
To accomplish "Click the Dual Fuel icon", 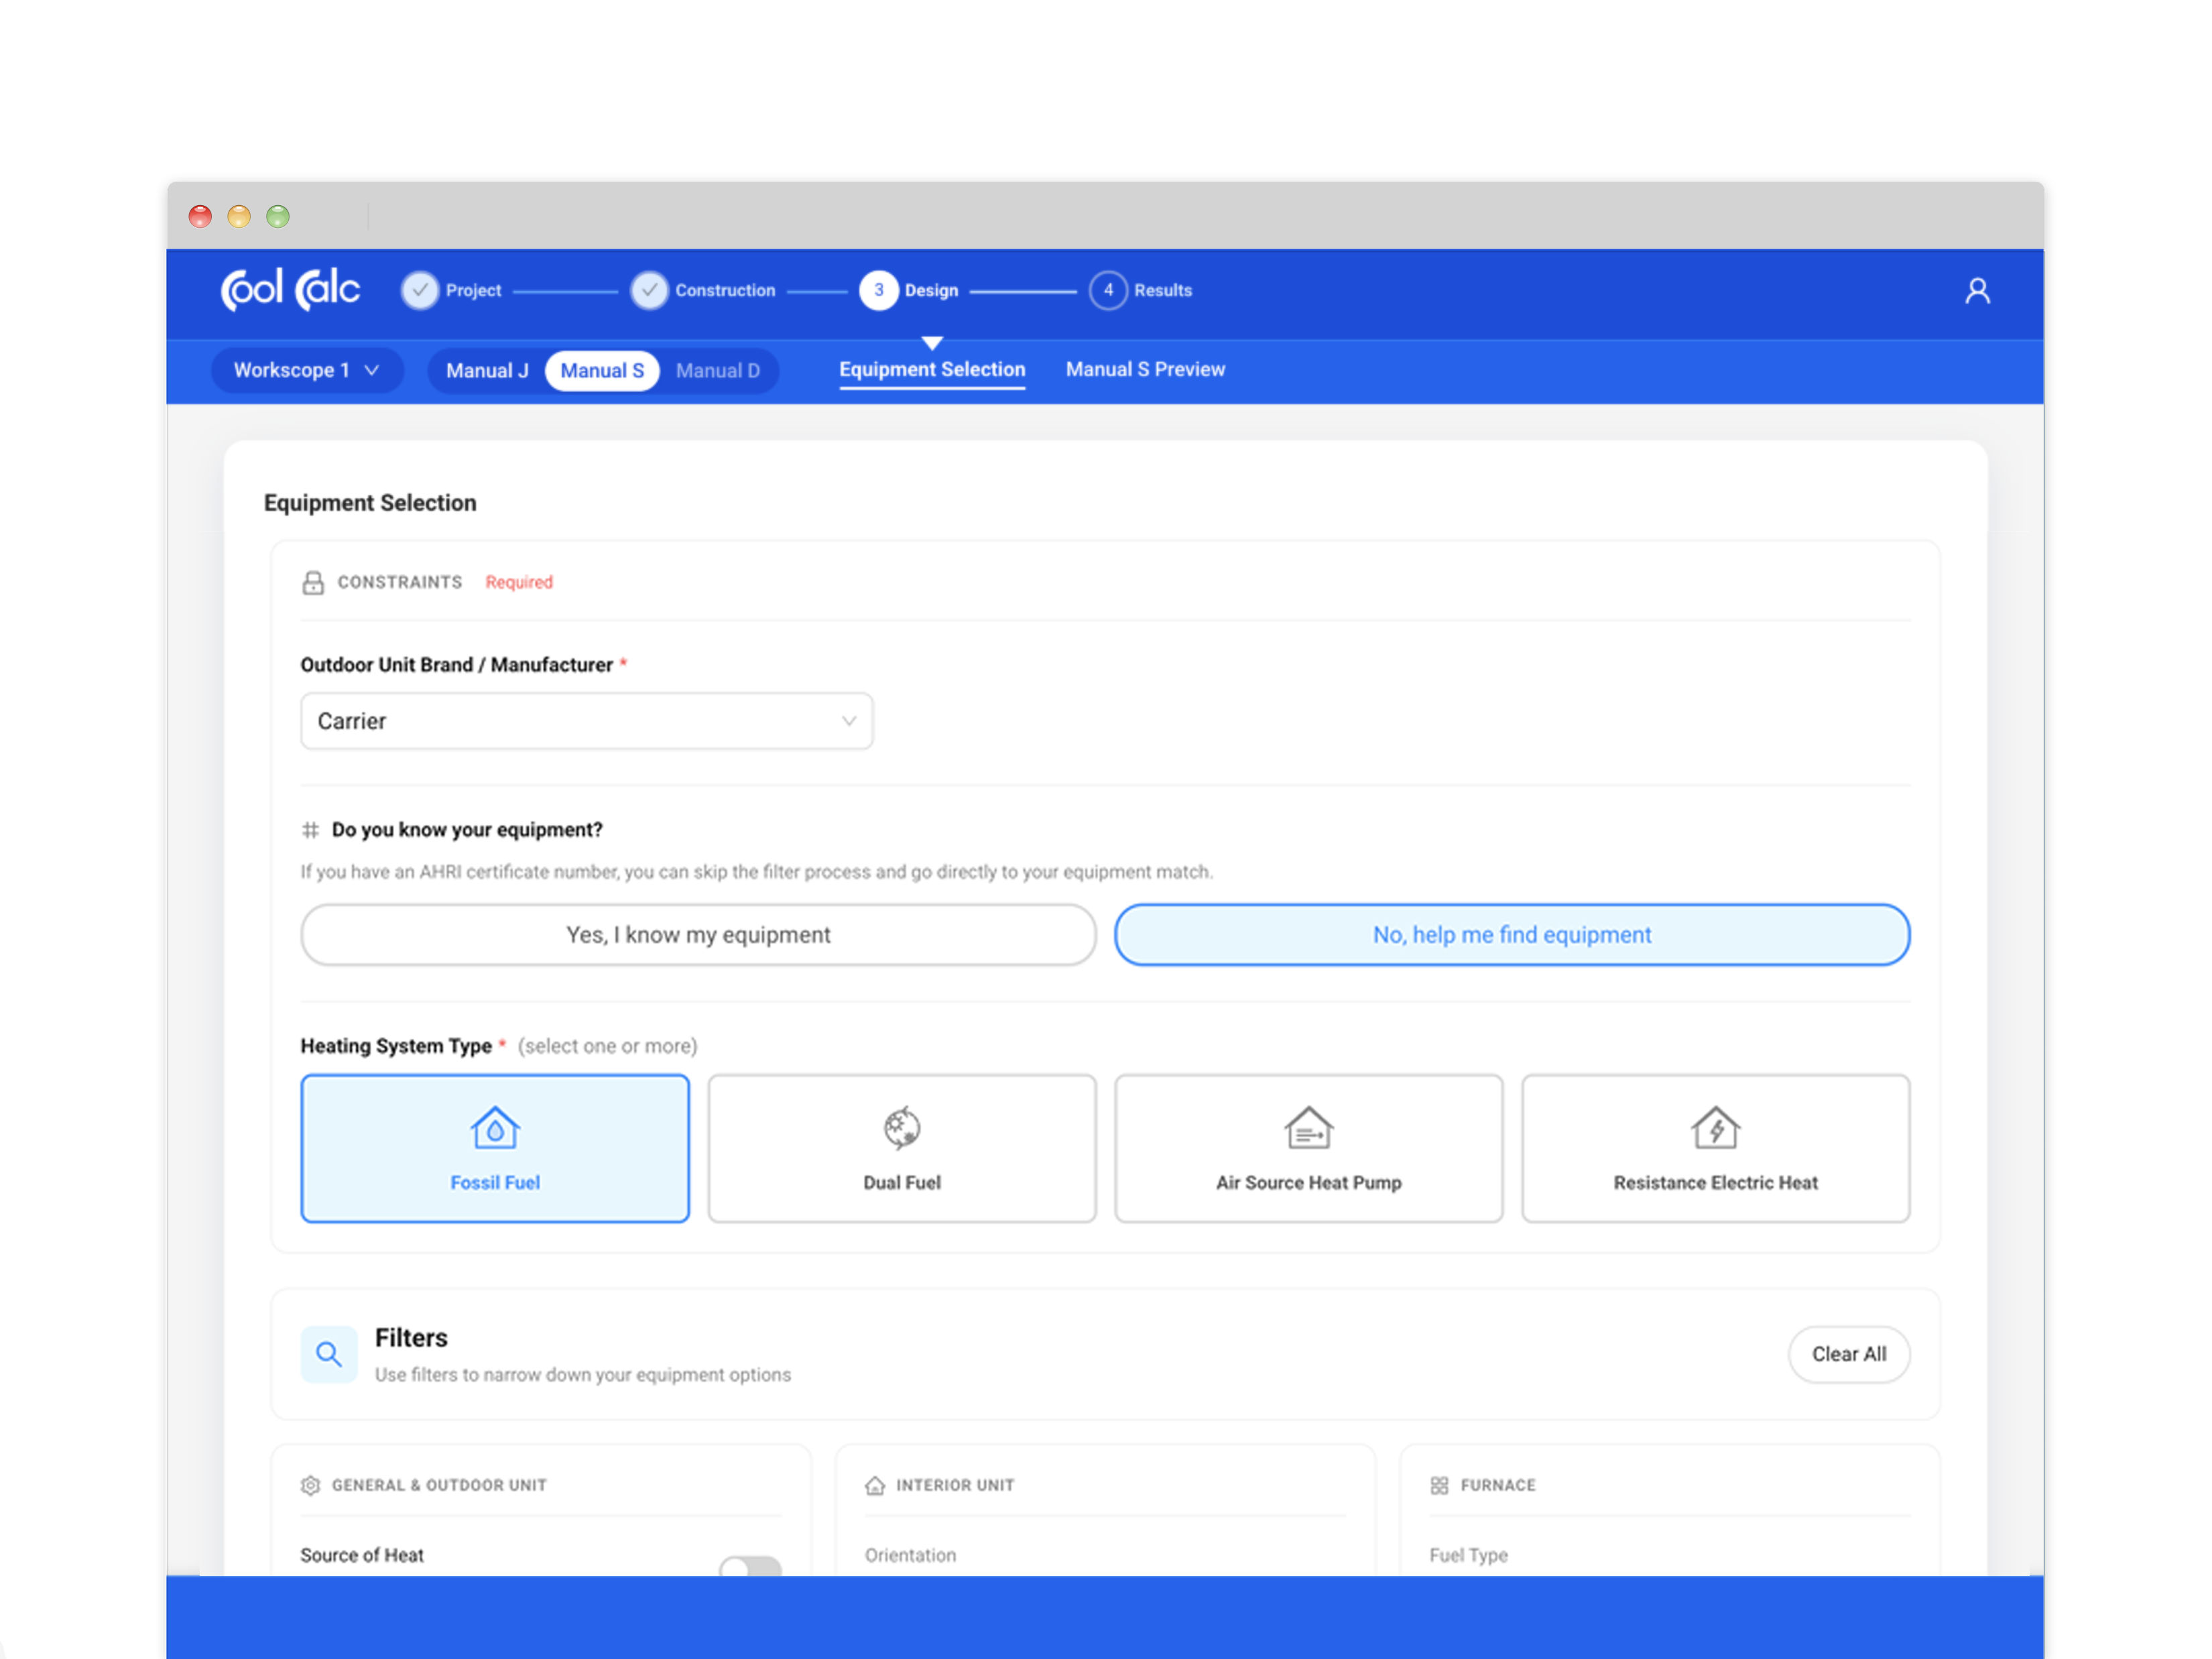I will pyautogui.click(x=901, y=1128).
